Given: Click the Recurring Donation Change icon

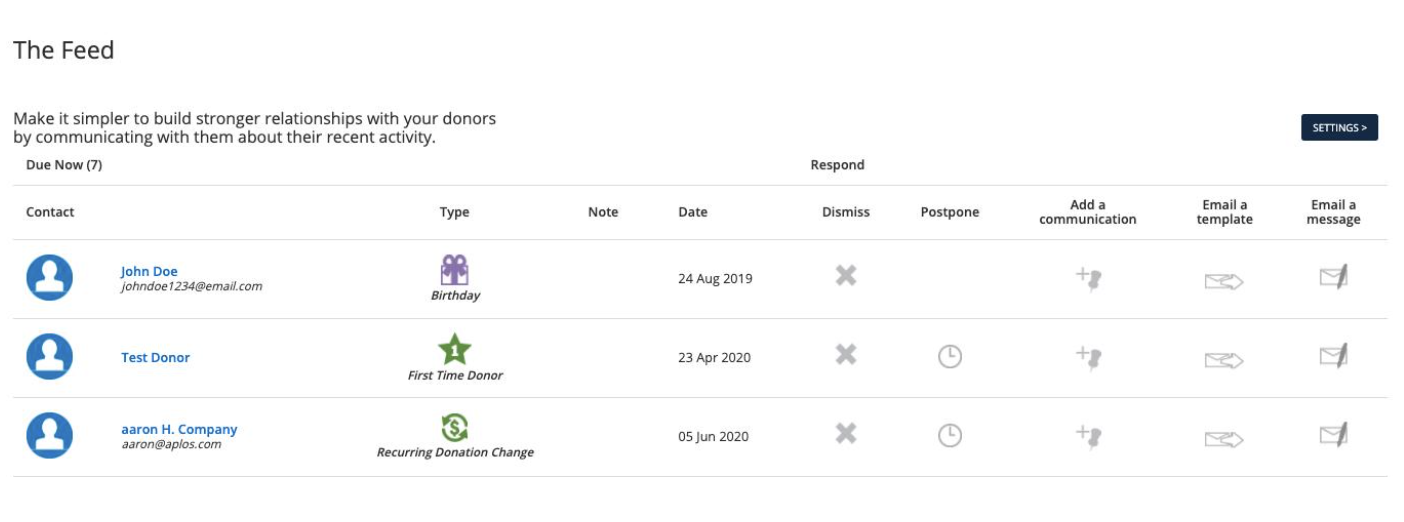Looking at the screenshot, I should point(455,428).
